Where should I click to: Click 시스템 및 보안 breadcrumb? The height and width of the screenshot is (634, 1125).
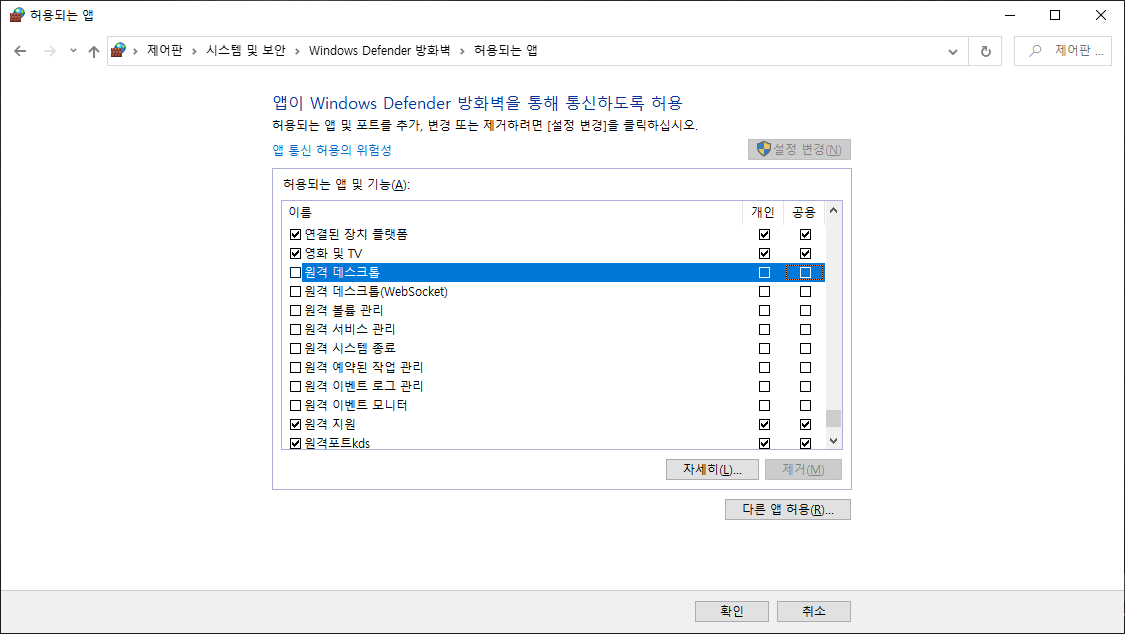(x=246, y=50)
